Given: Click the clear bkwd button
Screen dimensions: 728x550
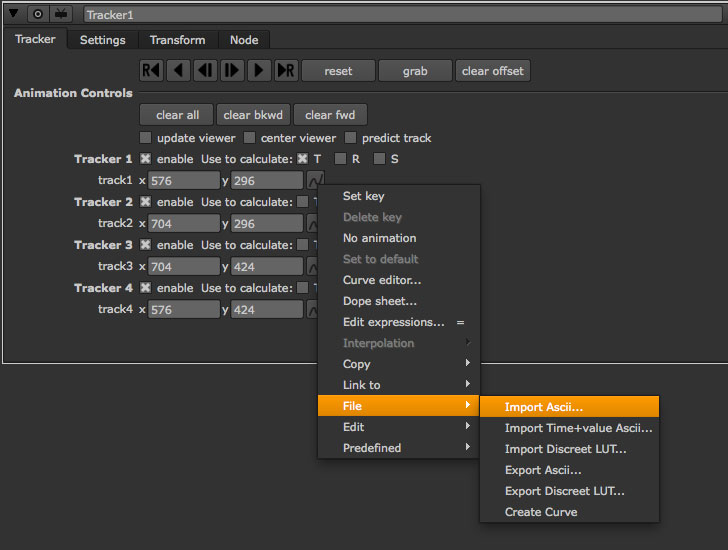Looking at the screenshot, I should pos(255,115).
